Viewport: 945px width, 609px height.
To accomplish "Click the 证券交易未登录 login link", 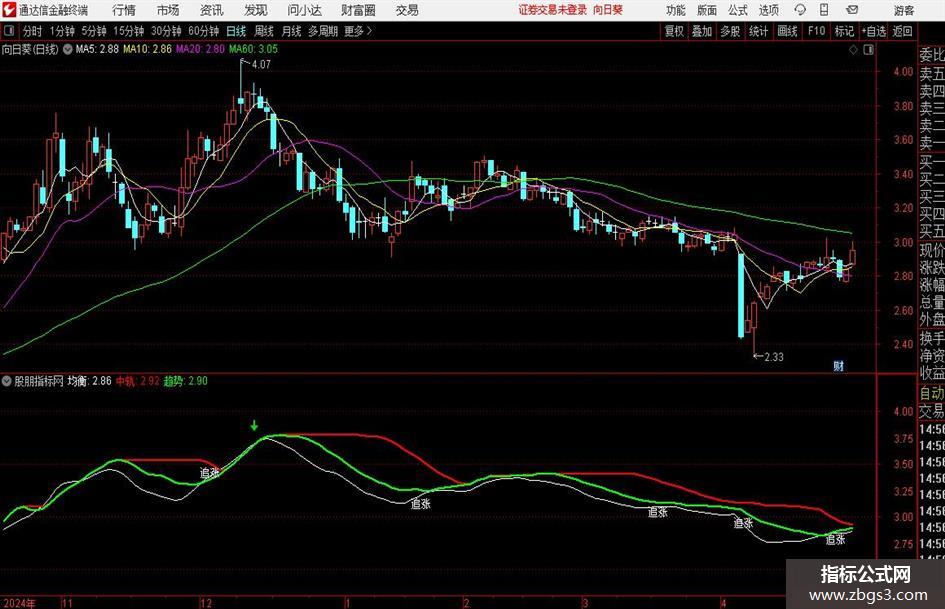I will point(552,10).
